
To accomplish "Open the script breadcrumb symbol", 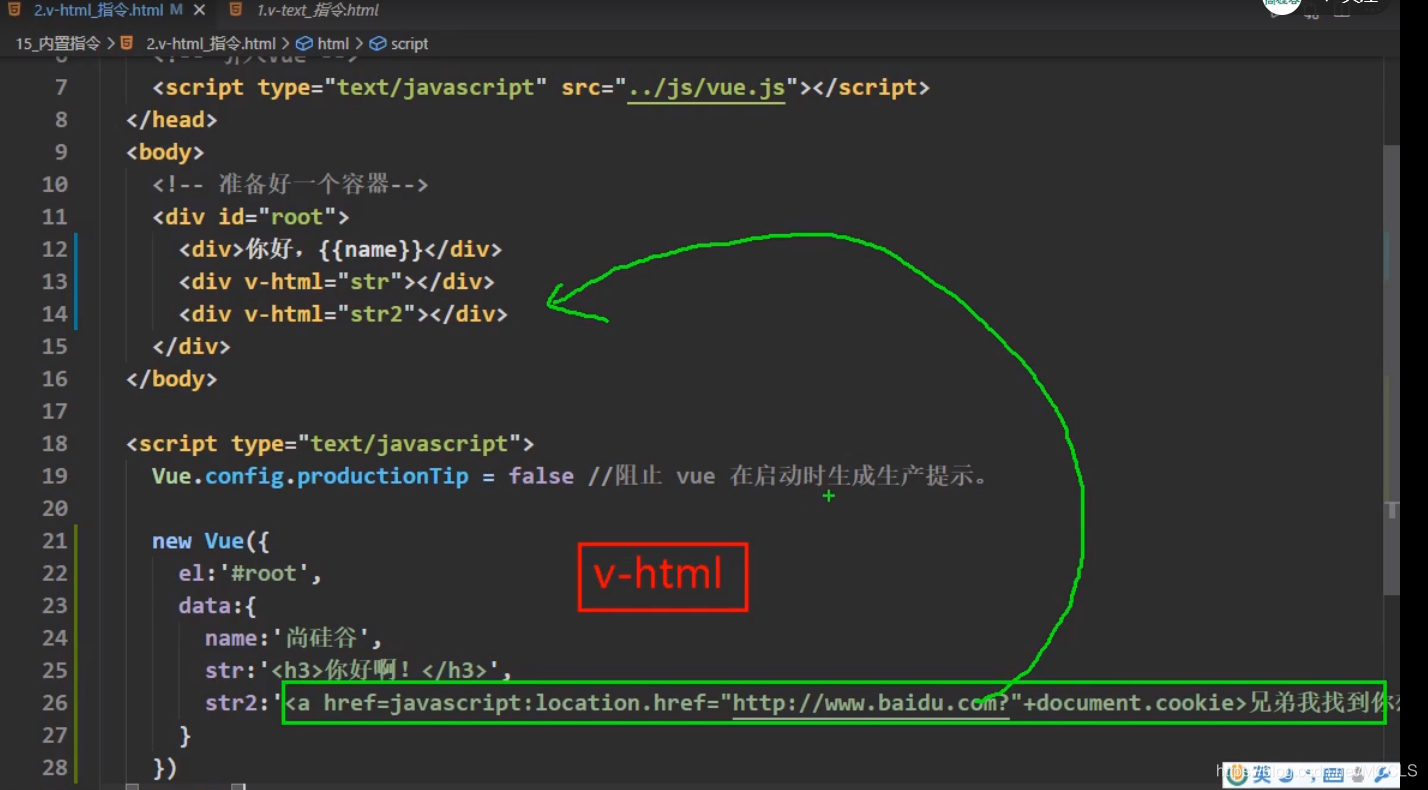I will pyautogui.click(x=409, y=44).
